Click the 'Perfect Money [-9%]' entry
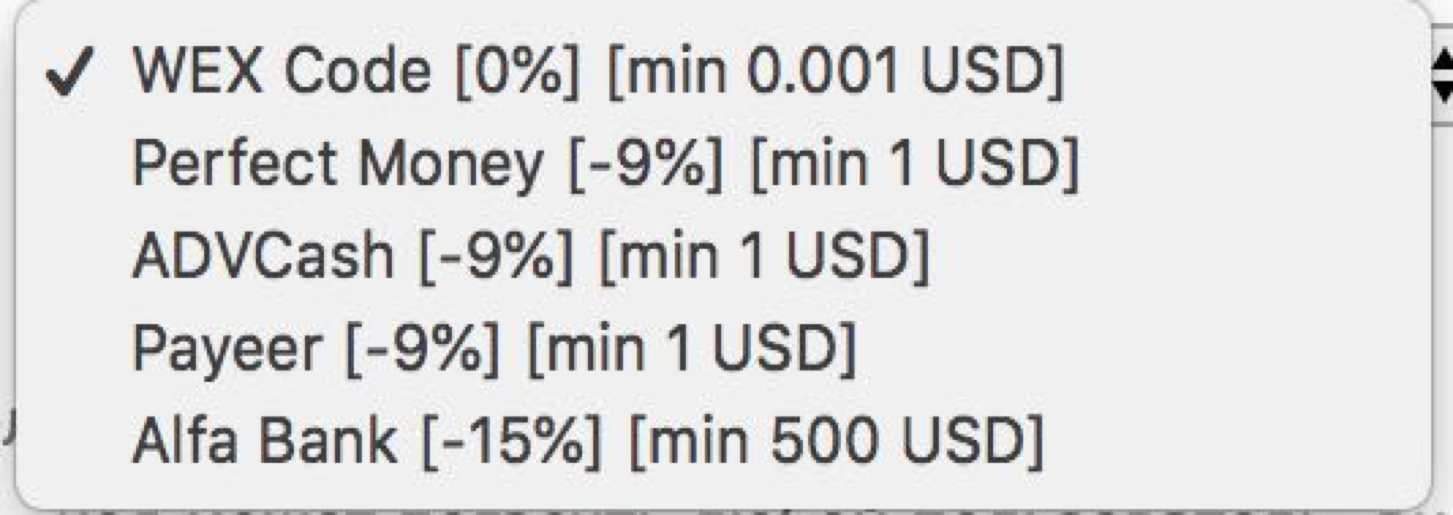The width and height of the screenshot is (1453, 515). coord(605,164)
